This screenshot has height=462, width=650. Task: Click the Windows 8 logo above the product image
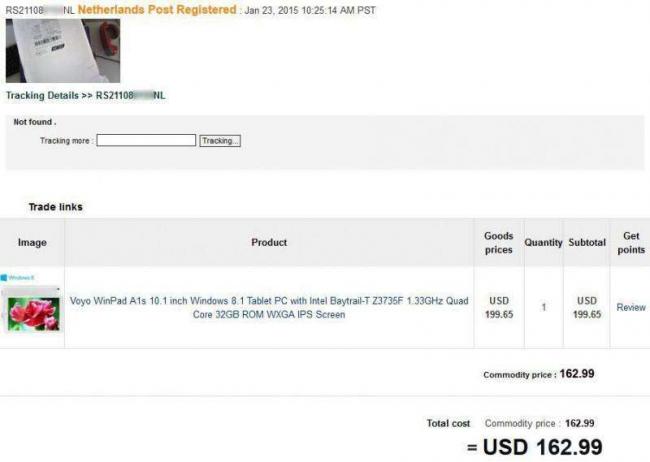pos(18,277)
